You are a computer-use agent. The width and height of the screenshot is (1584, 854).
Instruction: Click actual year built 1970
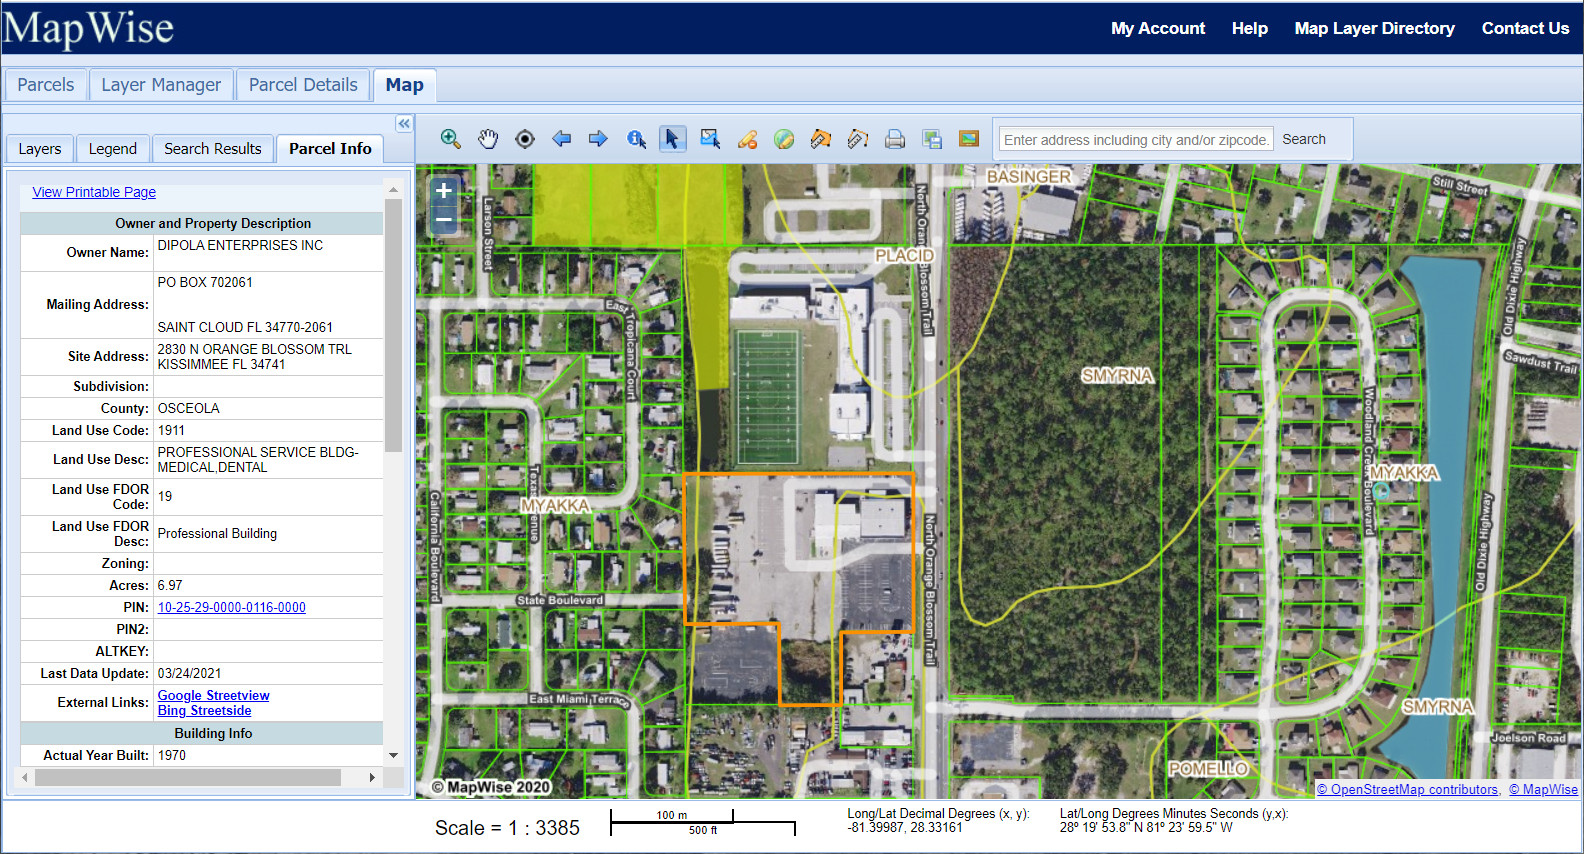pos(172,755)
